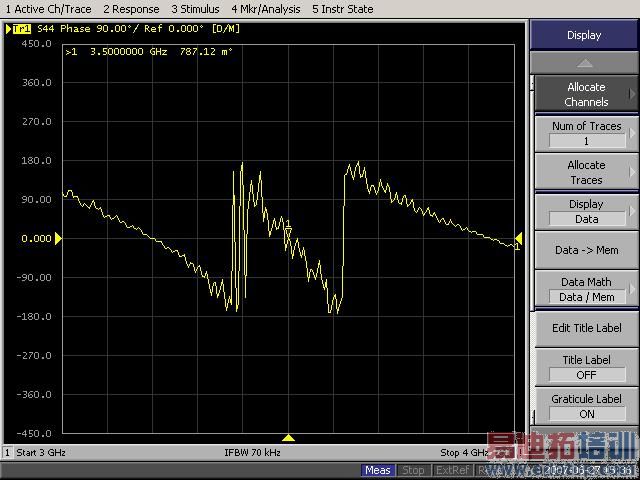640x480 pixels.
Task: Click the softkey menu scrollbar
Action: (532, 249)
